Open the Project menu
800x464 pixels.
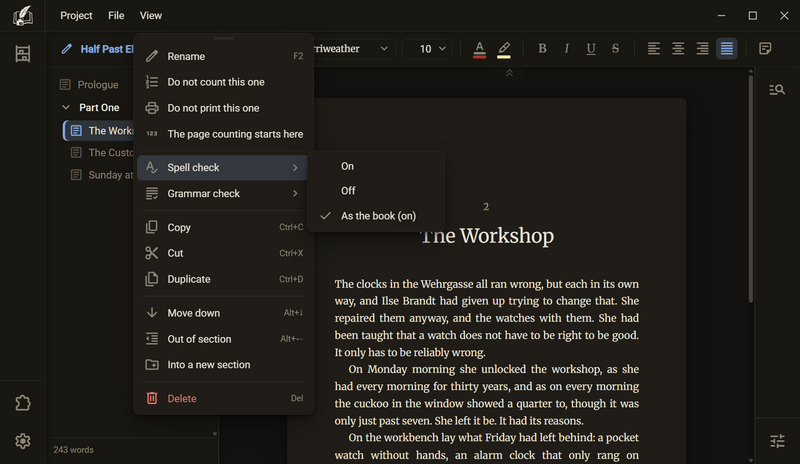click(76, 15)
